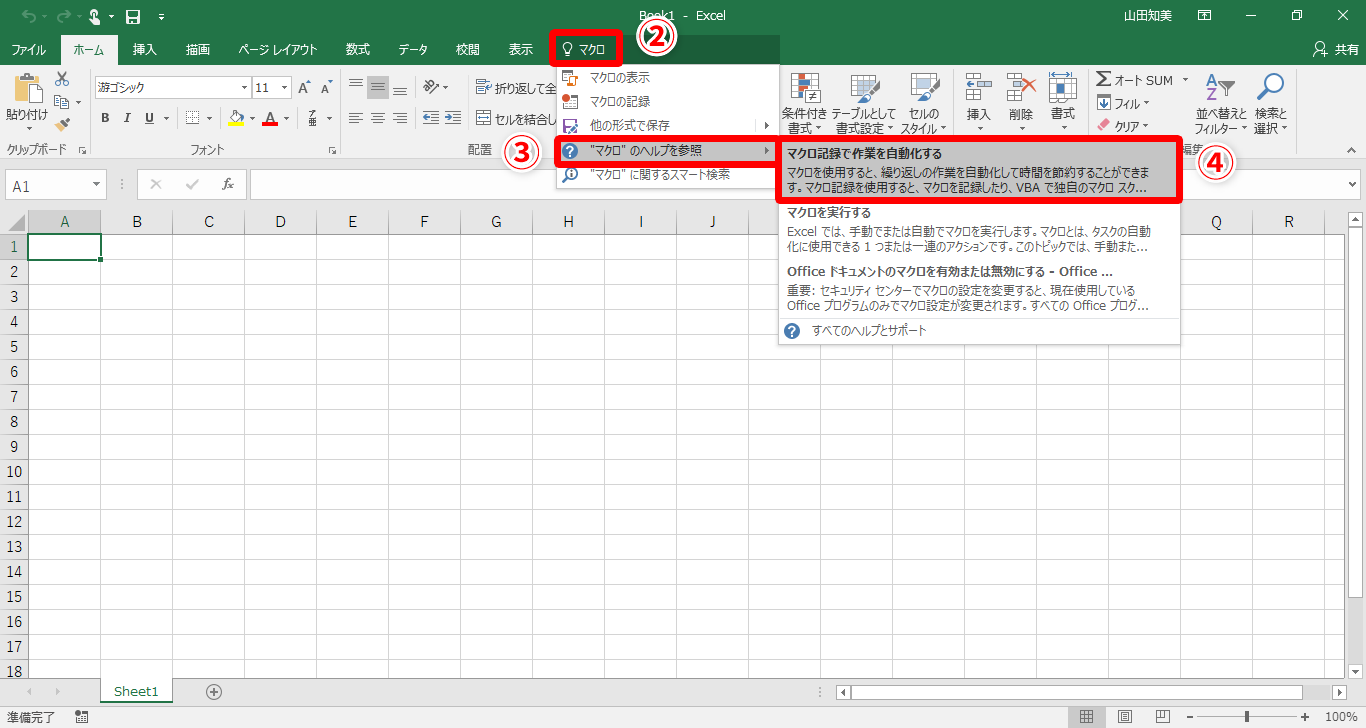
Task: Open 'マクロを実行する' help topic
Action: (979, 229)
